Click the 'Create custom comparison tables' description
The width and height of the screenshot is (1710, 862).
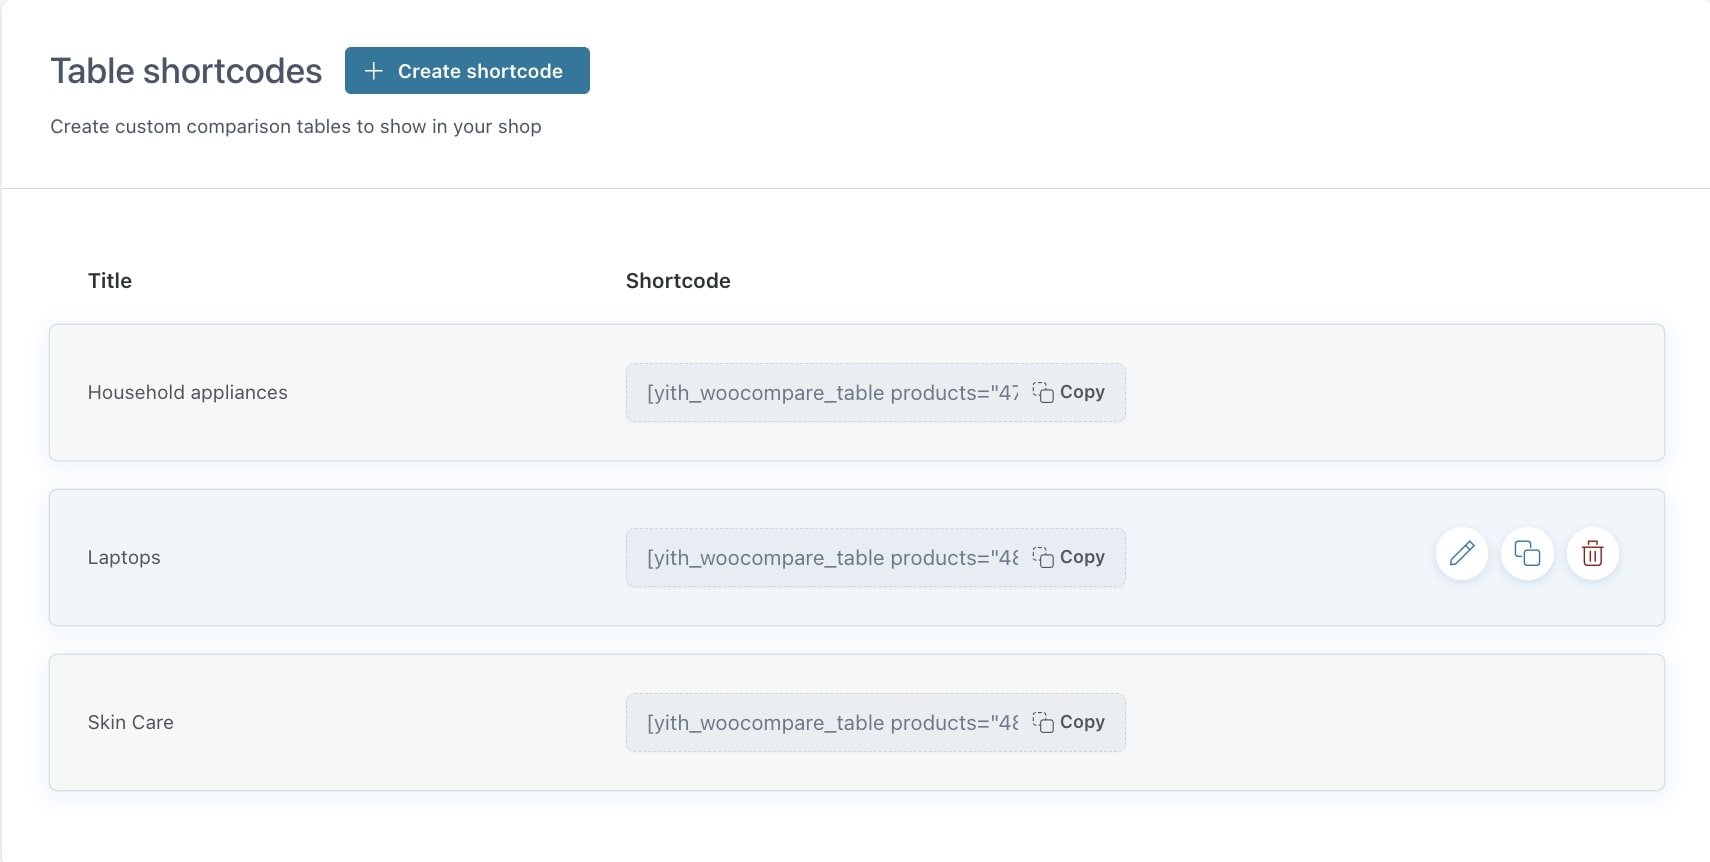(x=296, y=127)
